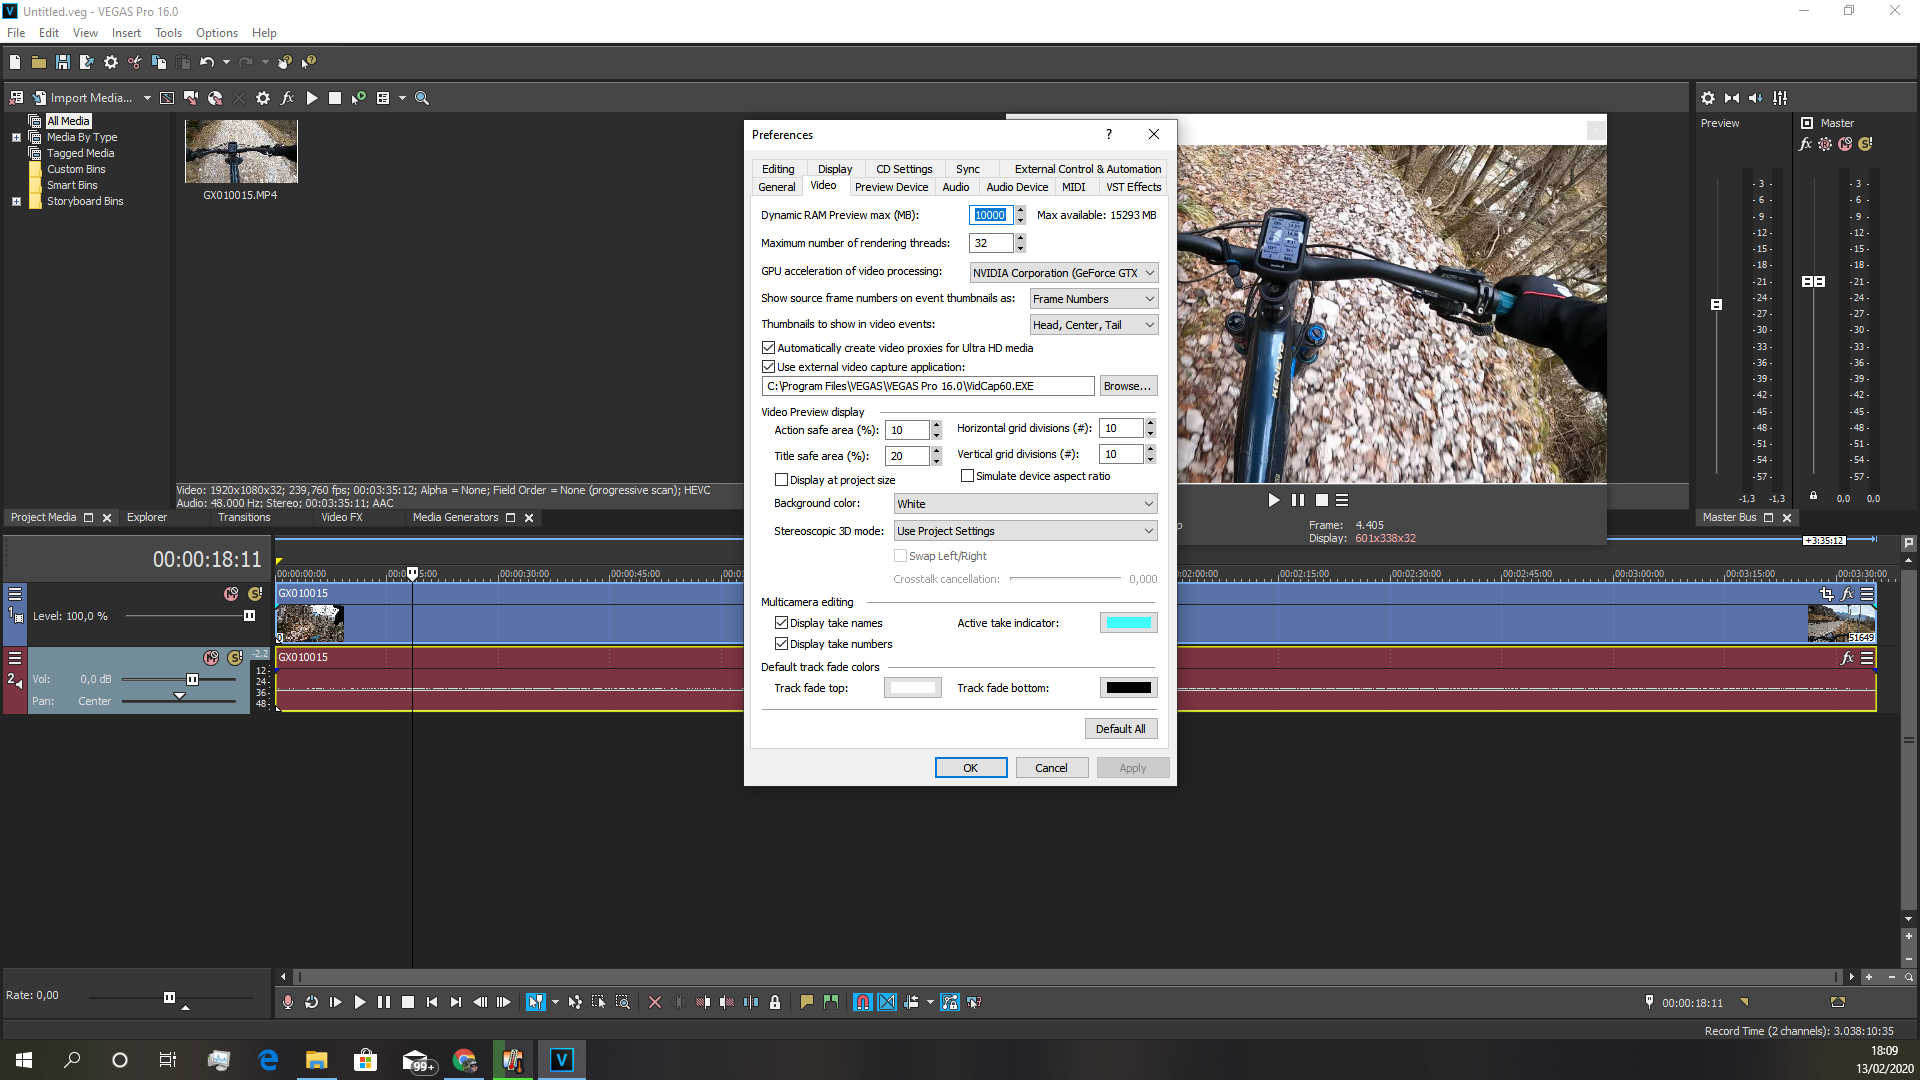Toggle Automatically create video proxies checkbox

769,348
